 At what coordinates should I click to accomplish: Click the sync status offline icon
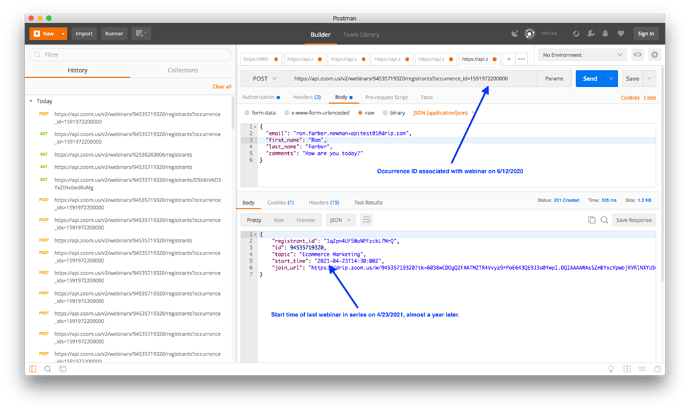[530, 33]
